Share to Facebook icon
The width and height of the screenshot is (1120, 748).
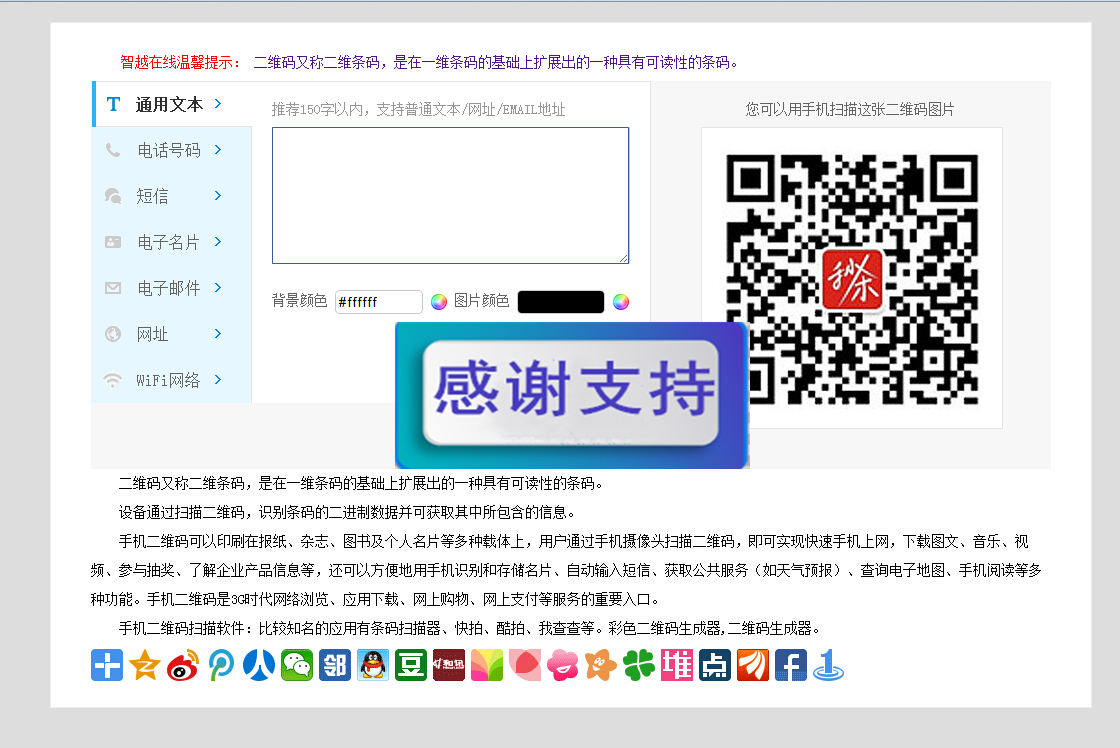click(791, 665)
